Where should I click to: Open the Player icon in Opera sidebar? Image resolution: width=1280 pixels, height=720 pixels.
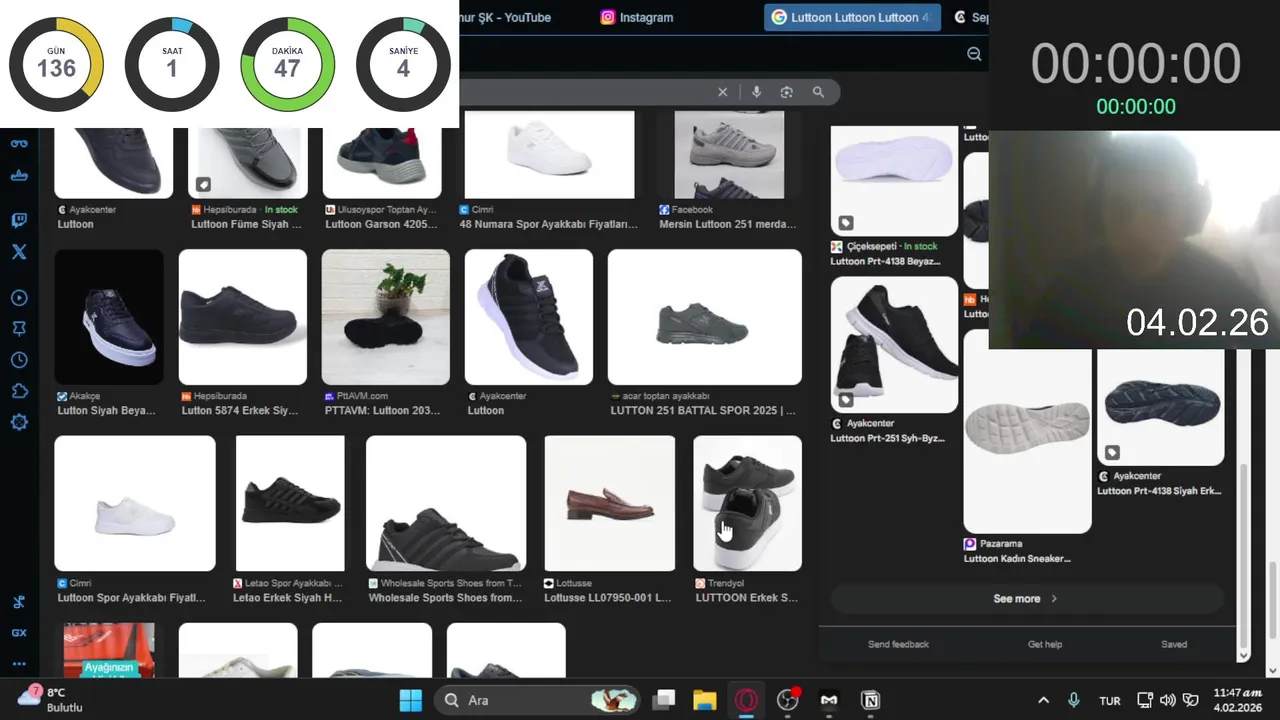(19, 298)
